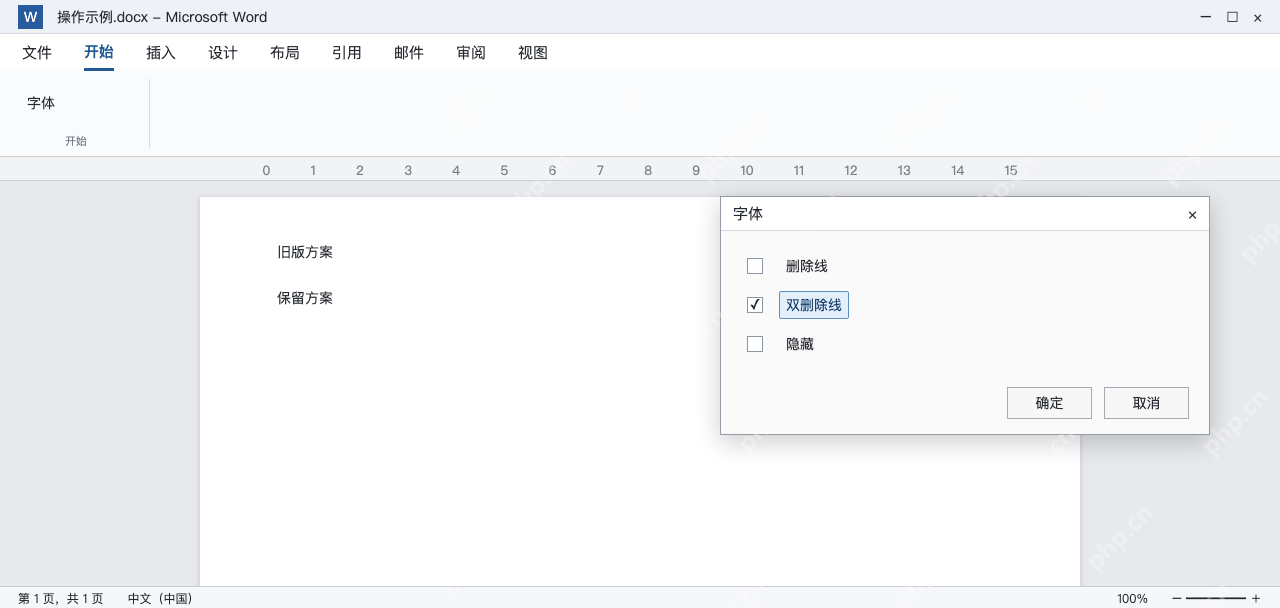
Task: Close the Microsoft Word window
Action: point(1257,17)
